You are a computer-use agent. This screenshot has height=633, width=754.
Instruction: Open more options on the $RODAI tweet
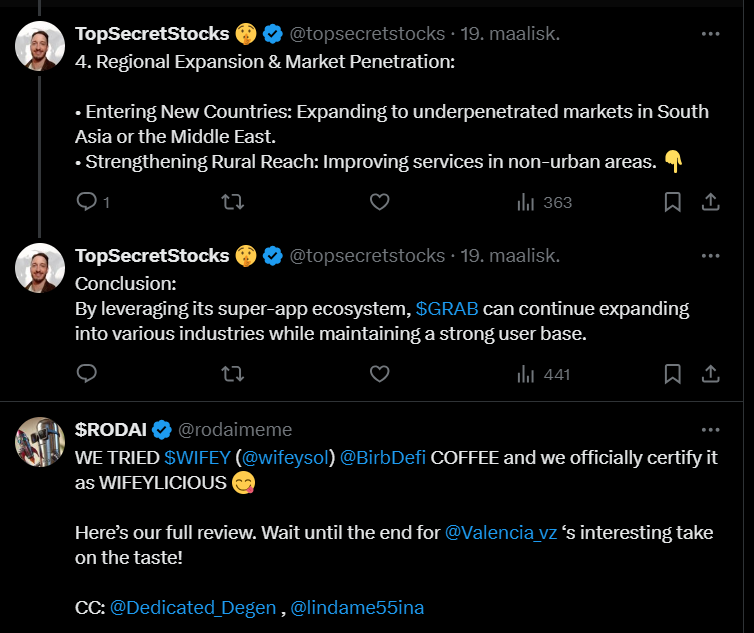[x=710, y=430]
